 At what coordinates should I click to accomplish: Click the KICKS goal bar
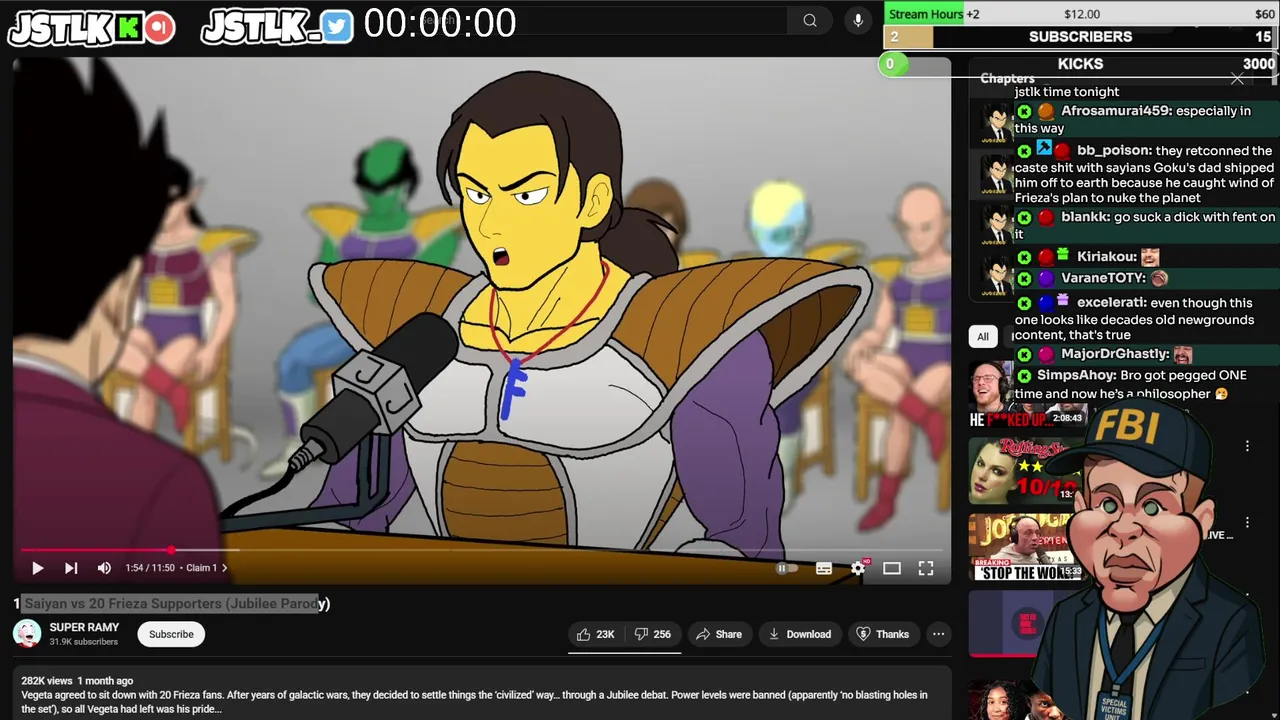point(1080,64)
